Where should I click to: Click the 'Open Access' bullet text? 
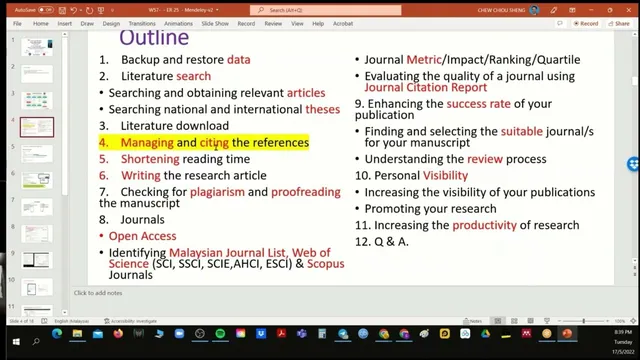coord(142,236)
